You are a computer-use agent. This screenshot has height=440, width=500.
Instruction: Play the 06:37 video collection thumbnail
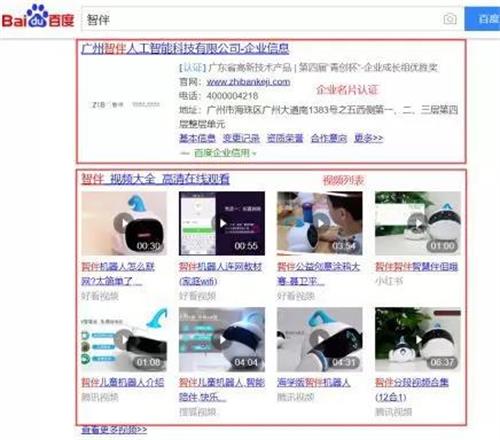coord(418,339)
